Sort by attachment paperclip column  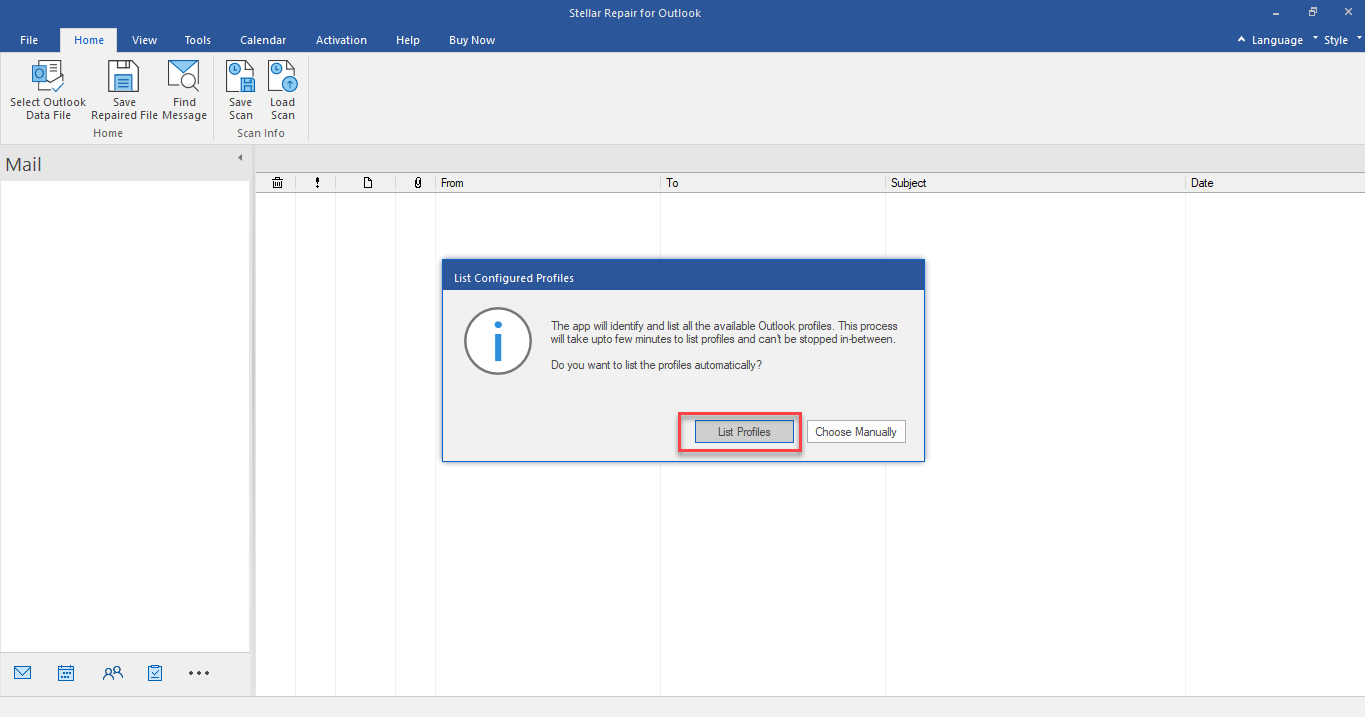(417, 183)
